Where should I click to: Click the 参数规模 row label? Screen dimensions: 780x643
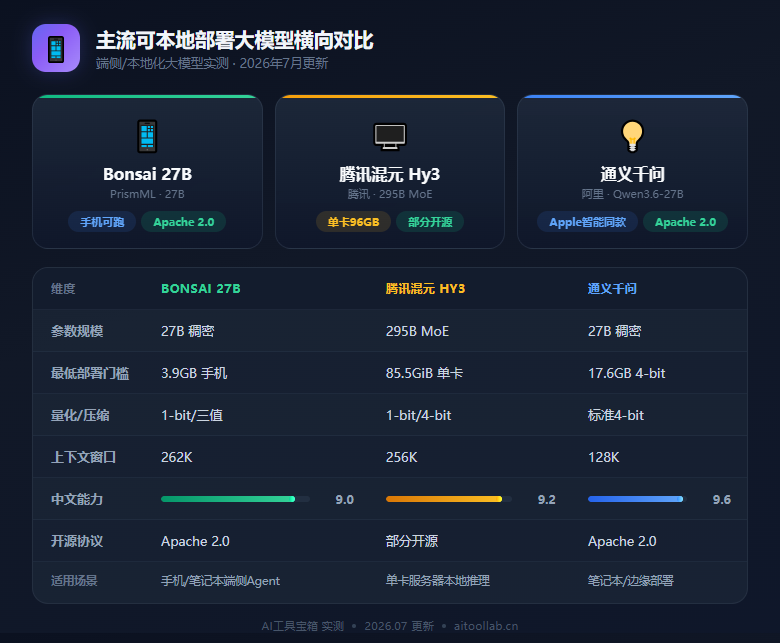point(77,331)
